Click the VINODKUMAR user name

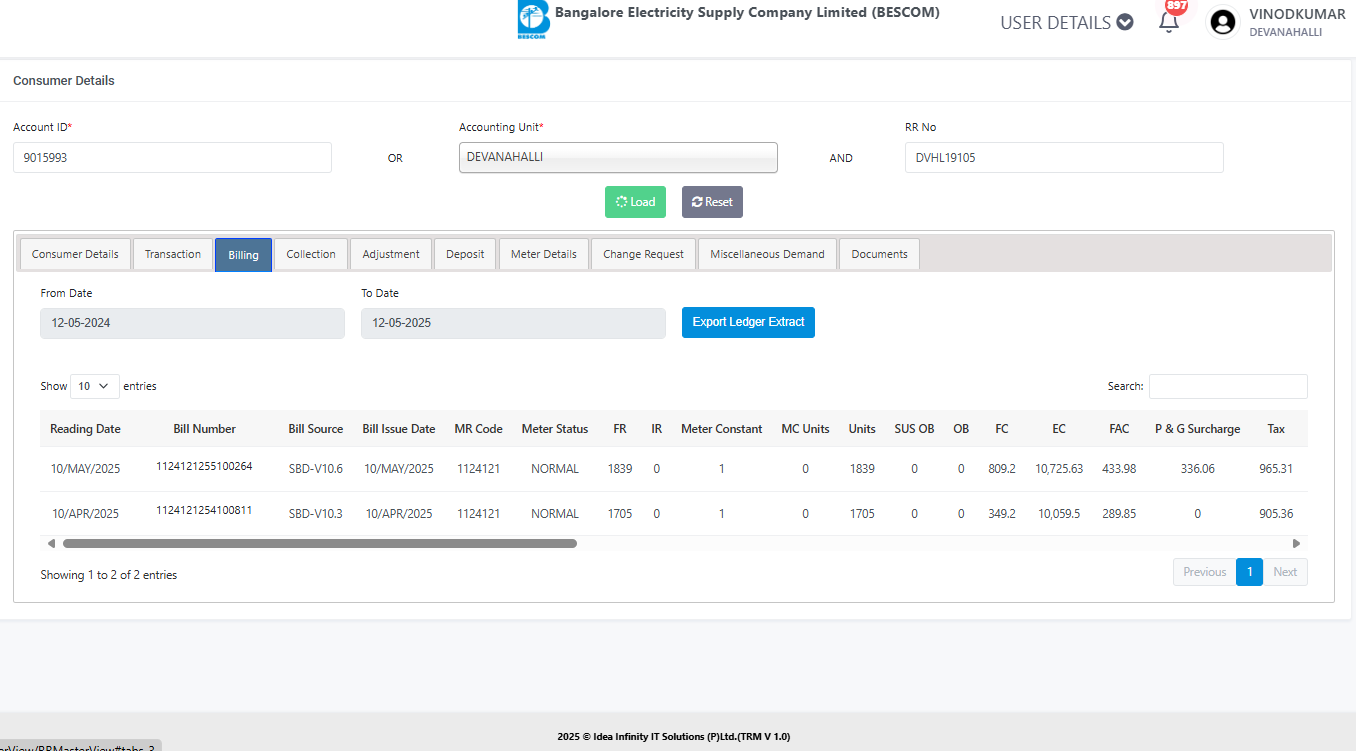pos(1297,14)
